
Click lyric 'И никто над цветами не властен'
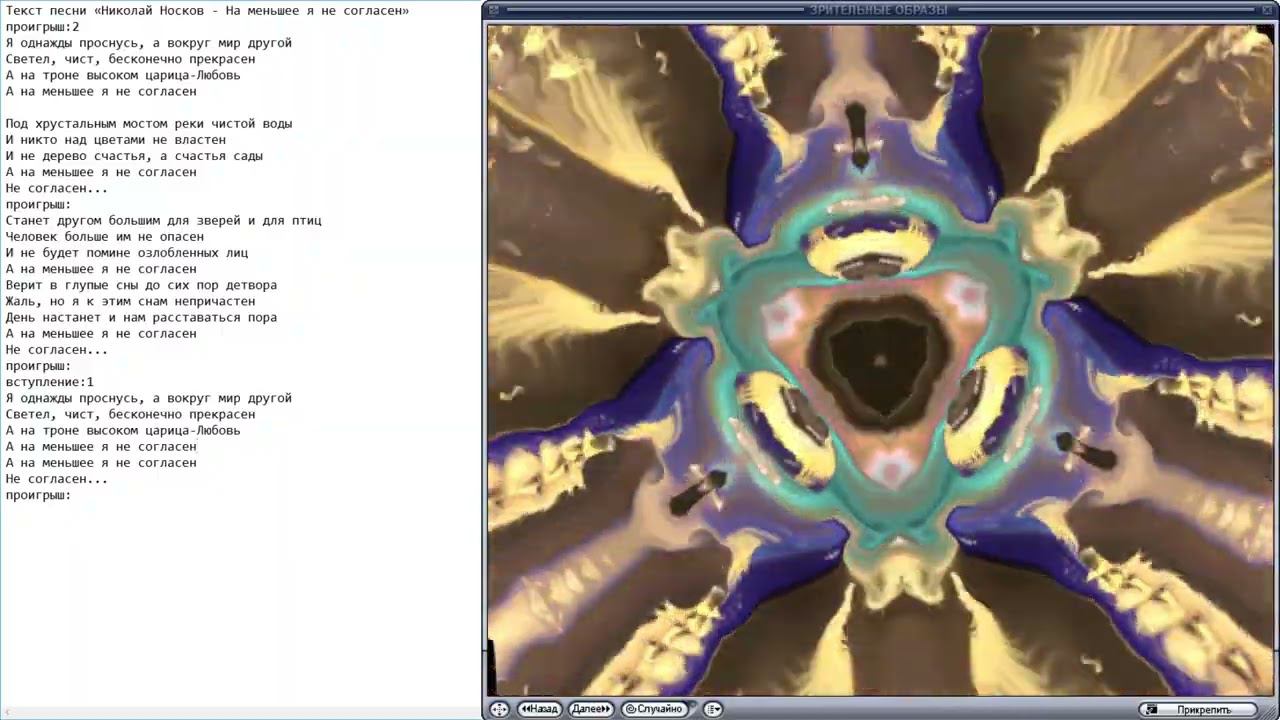[116, 140]
